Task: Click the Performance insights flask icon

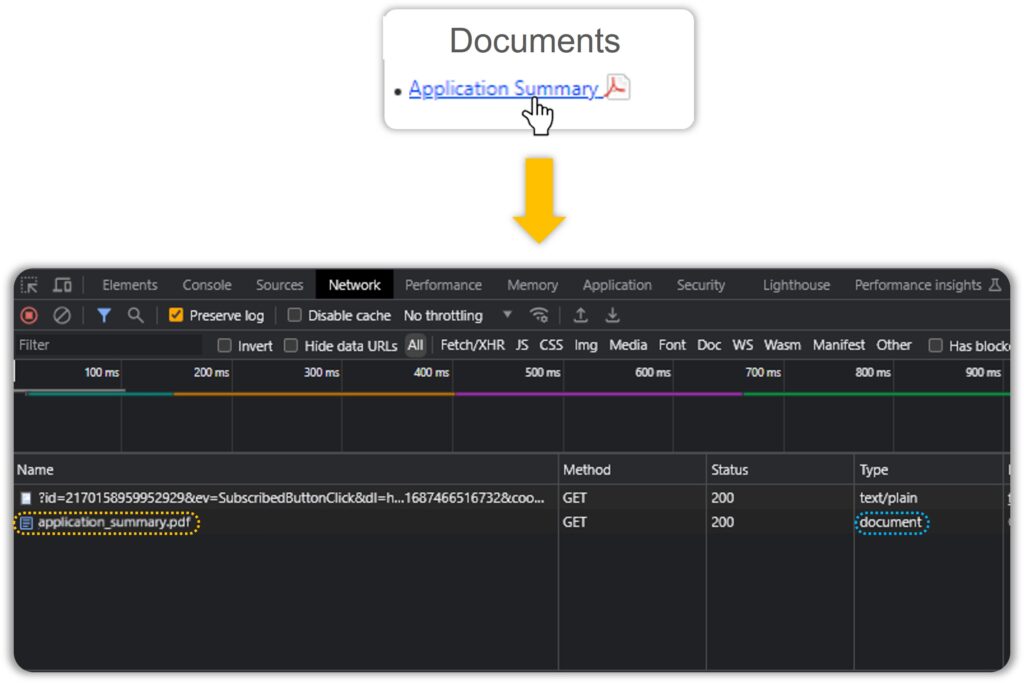Action: coord(995,285)
